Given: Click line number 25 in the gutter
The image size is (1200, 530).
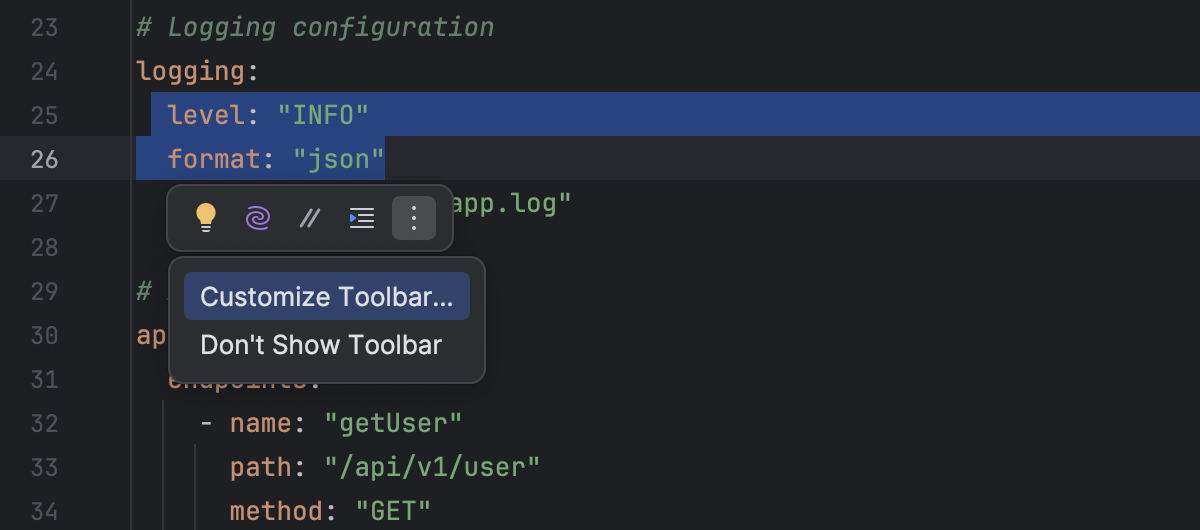Looking at the screenshot, I should pyautogui.click(x=44, y=115).
